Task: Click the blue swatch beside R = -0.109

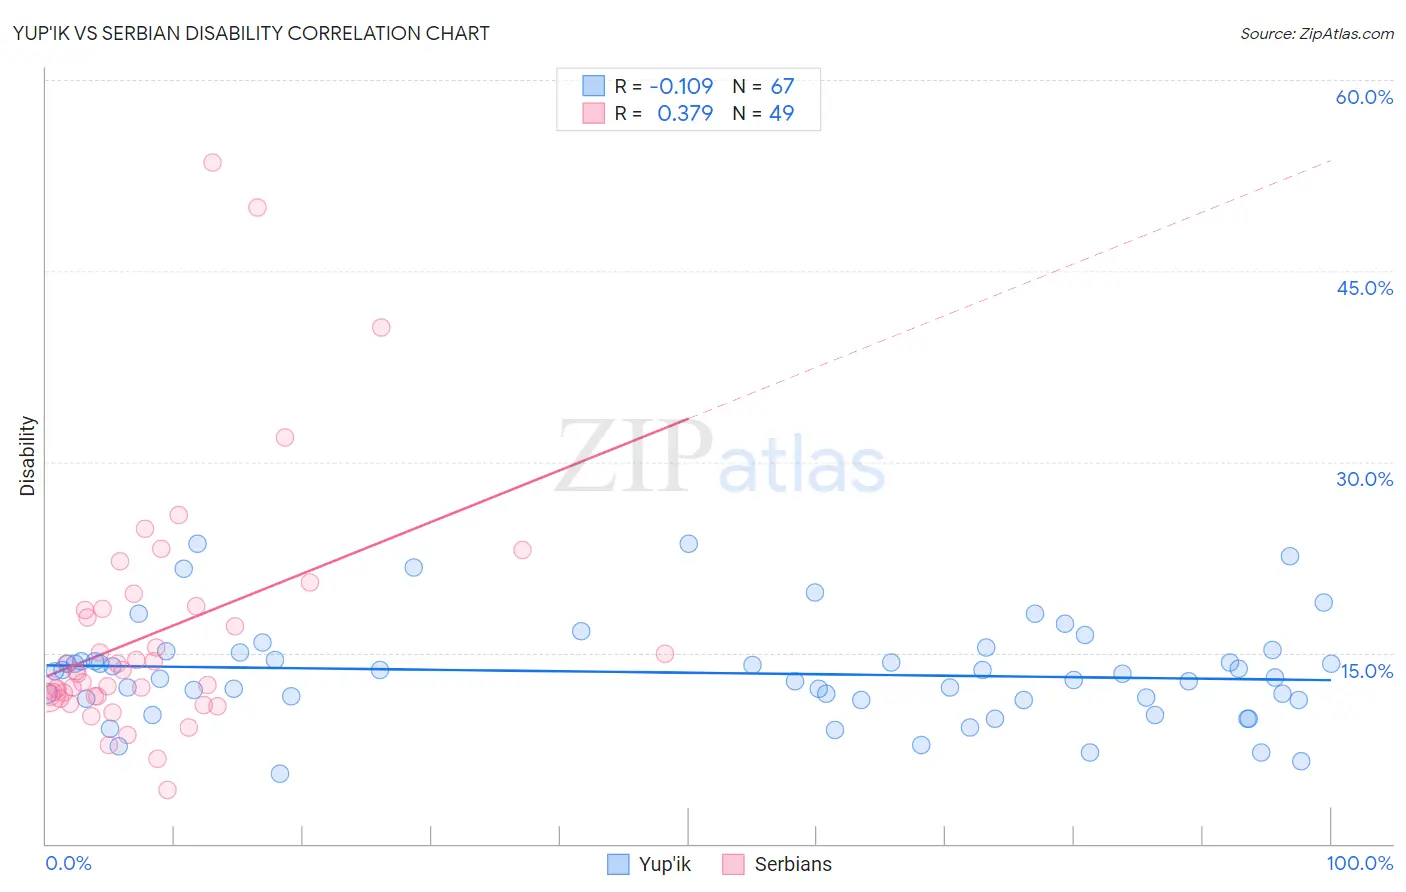Action: pyautogui.click(x=594, y=86)
